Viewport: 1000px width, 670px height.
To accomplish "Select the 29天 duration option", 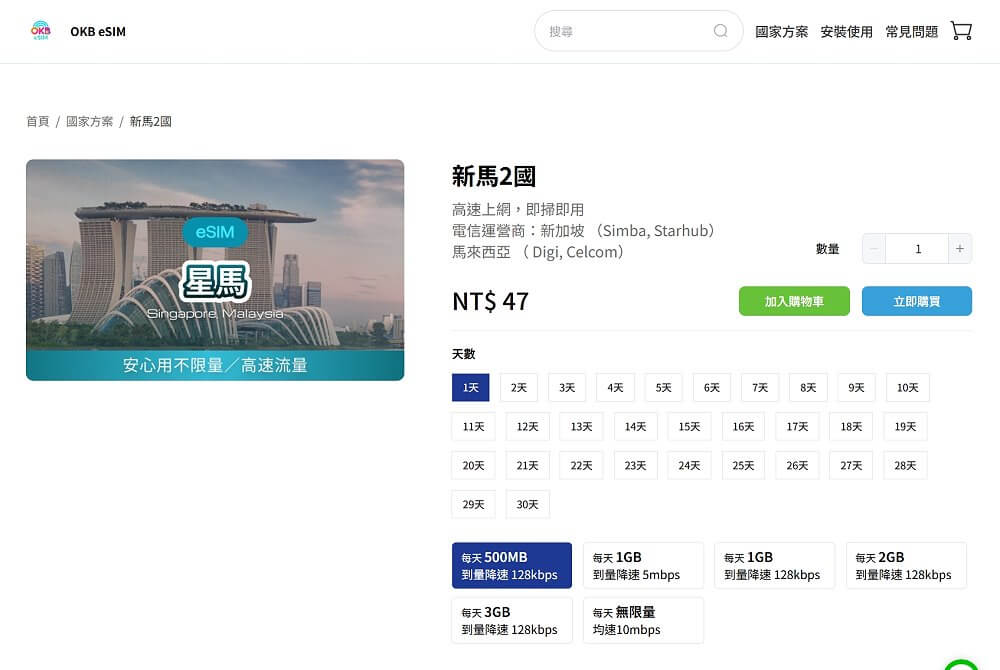I will [473, 504].
